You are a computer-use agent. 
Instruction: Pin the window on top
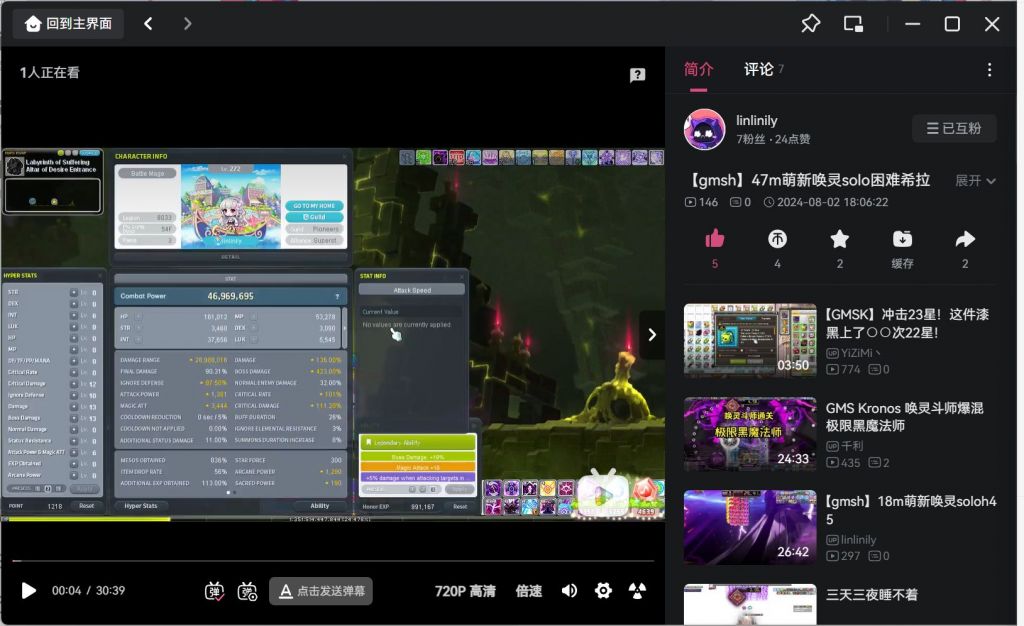coord(810,24)
